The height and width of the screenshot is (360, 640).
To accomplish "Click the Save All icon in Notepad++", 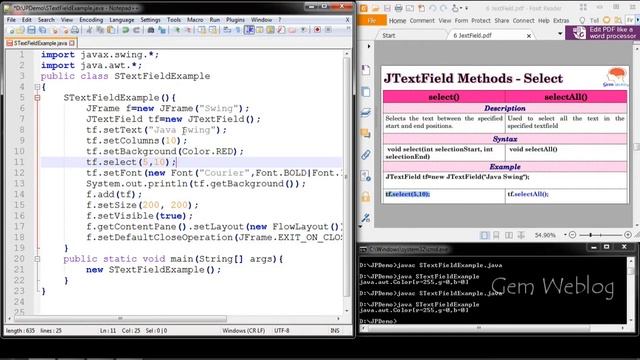I will tap(42, 30).
